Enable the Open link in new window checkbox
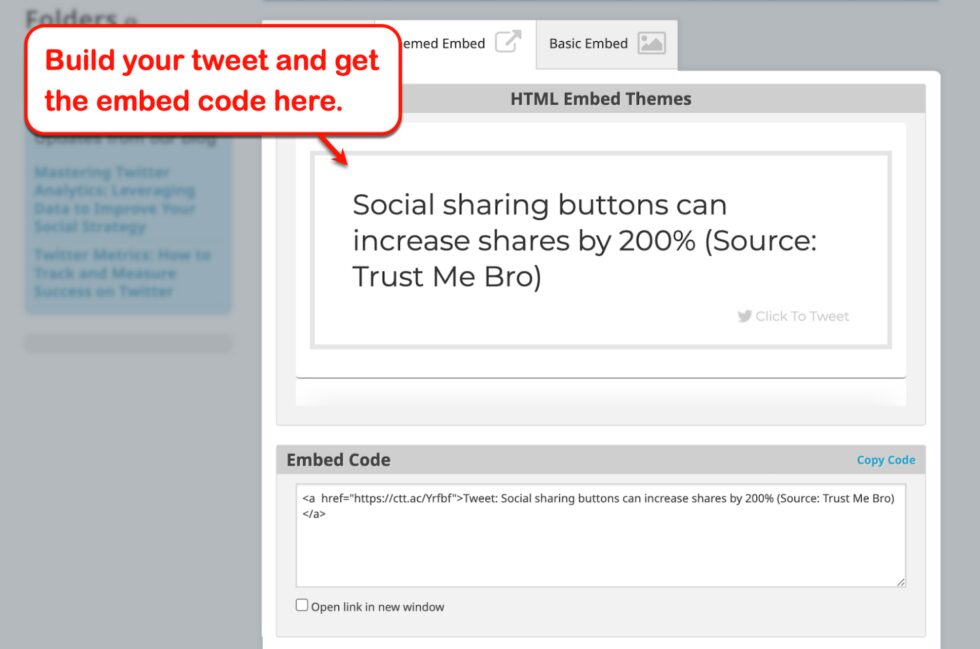 click(x=301, y=605)
